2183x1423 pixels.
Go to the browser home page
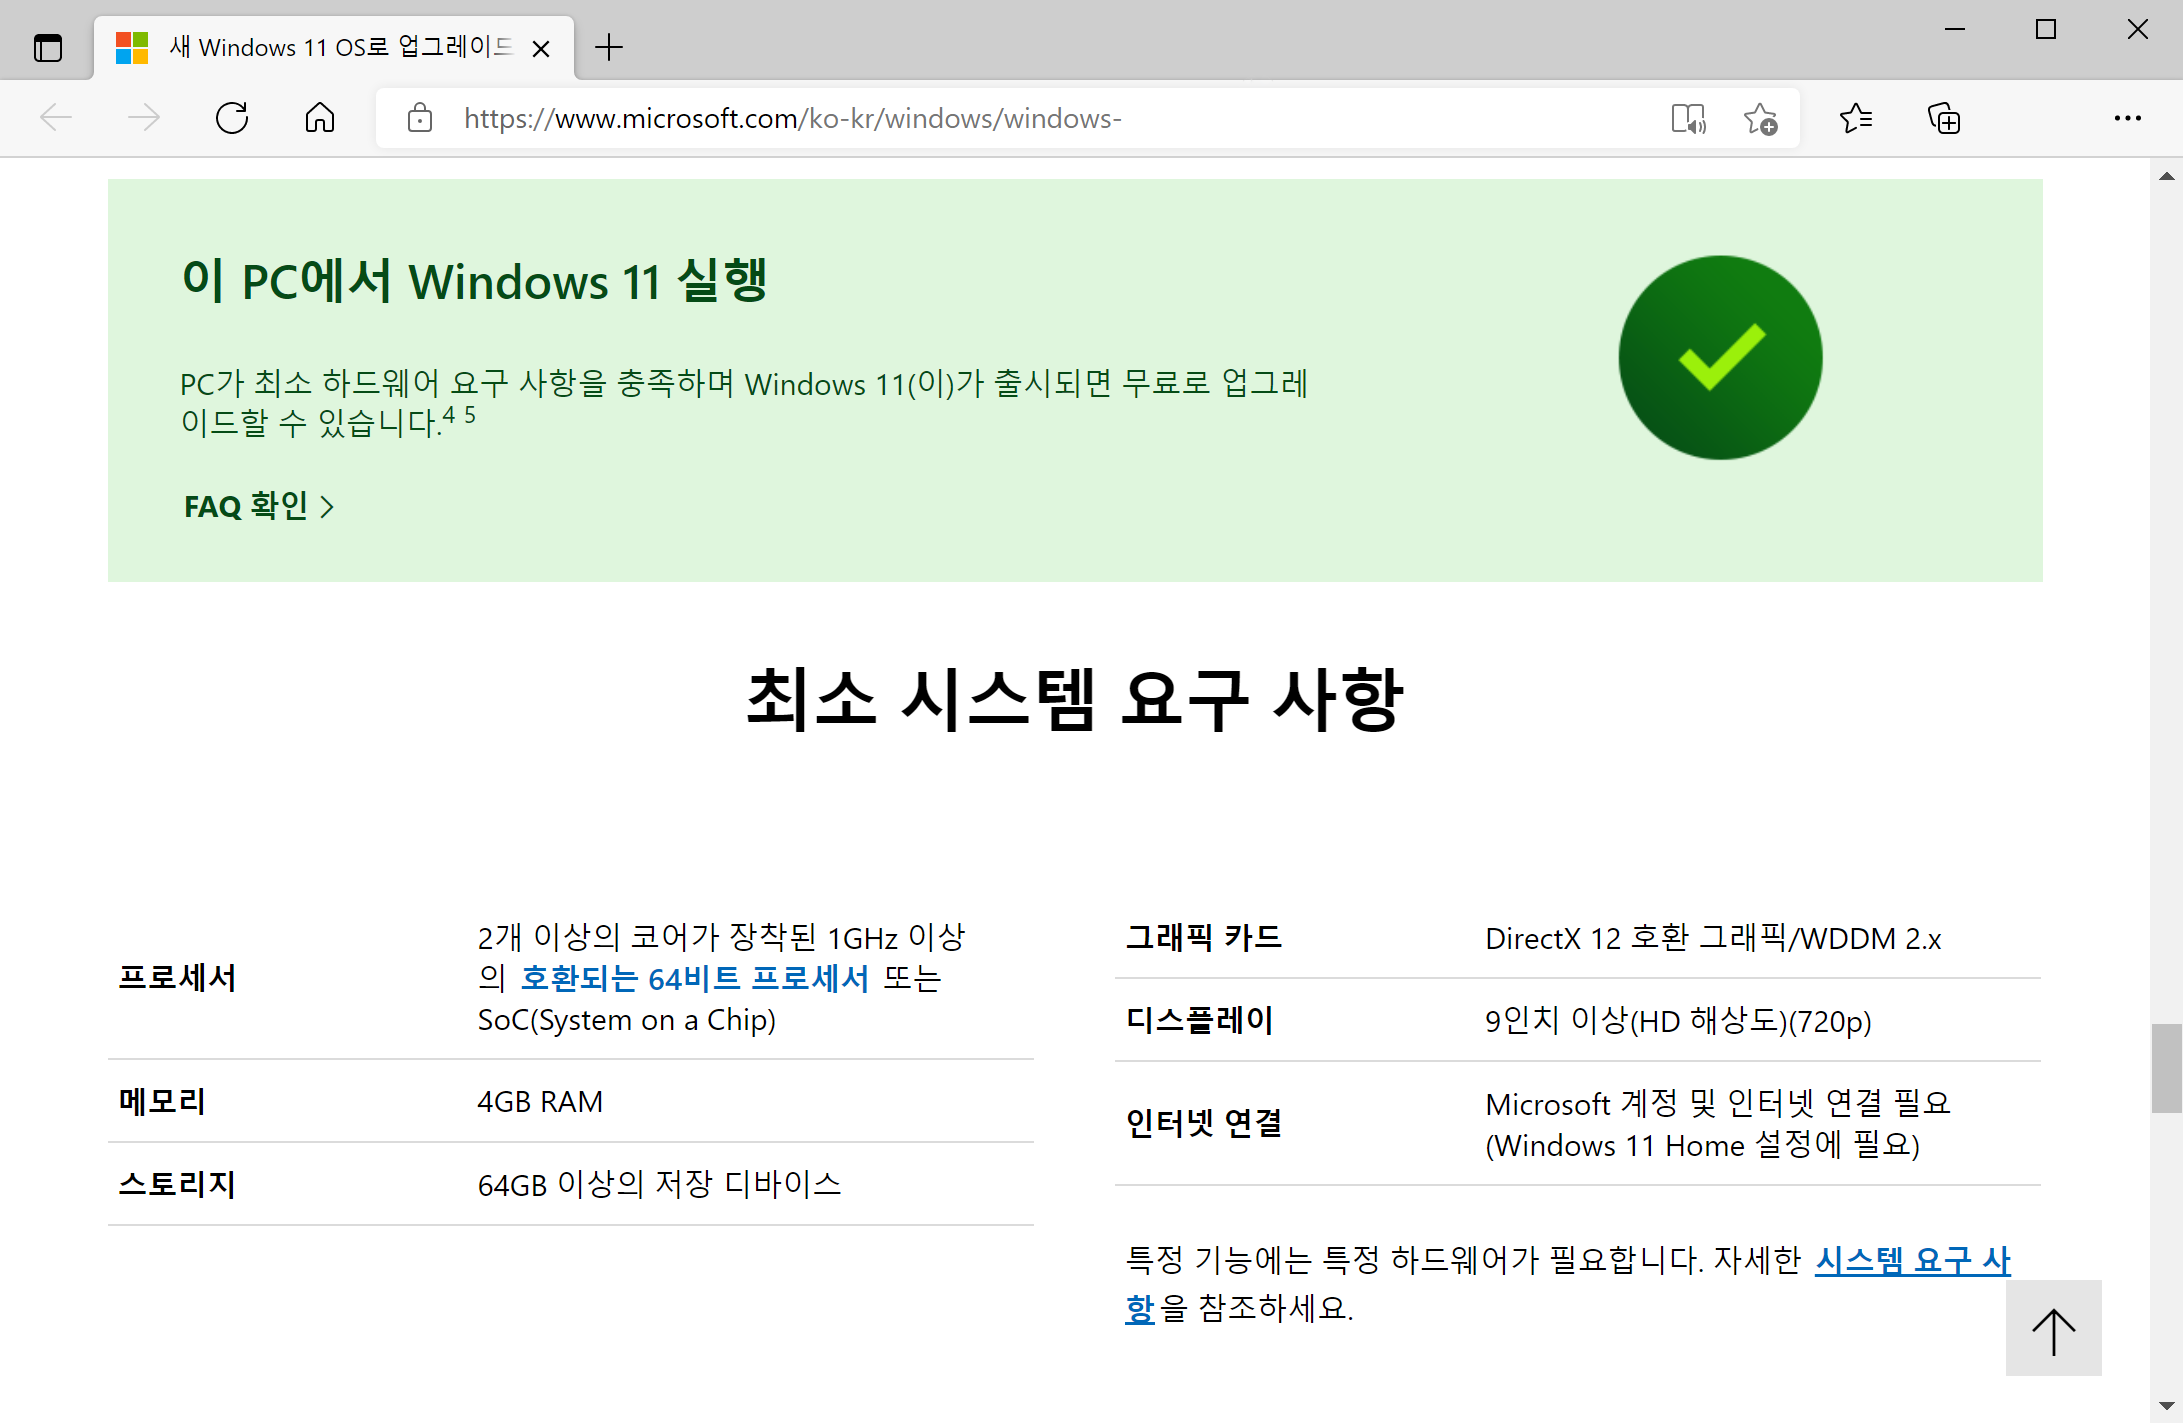point(320,118)
